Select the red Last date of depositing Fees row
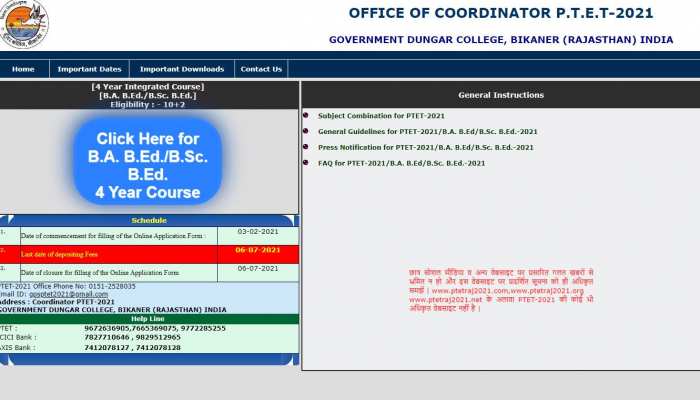The height and width of the screenshot is (400, 700). coord(148,254)
